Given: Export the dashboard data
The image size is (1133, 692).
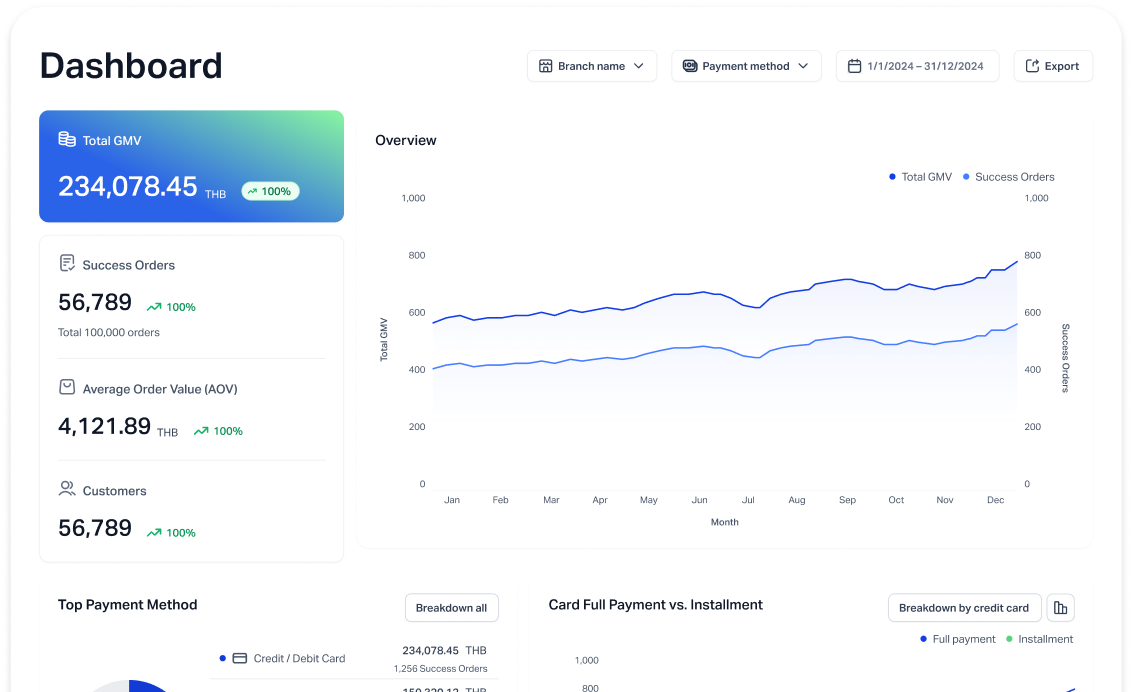Looking at the screenshot, I should pos(1053,66).
